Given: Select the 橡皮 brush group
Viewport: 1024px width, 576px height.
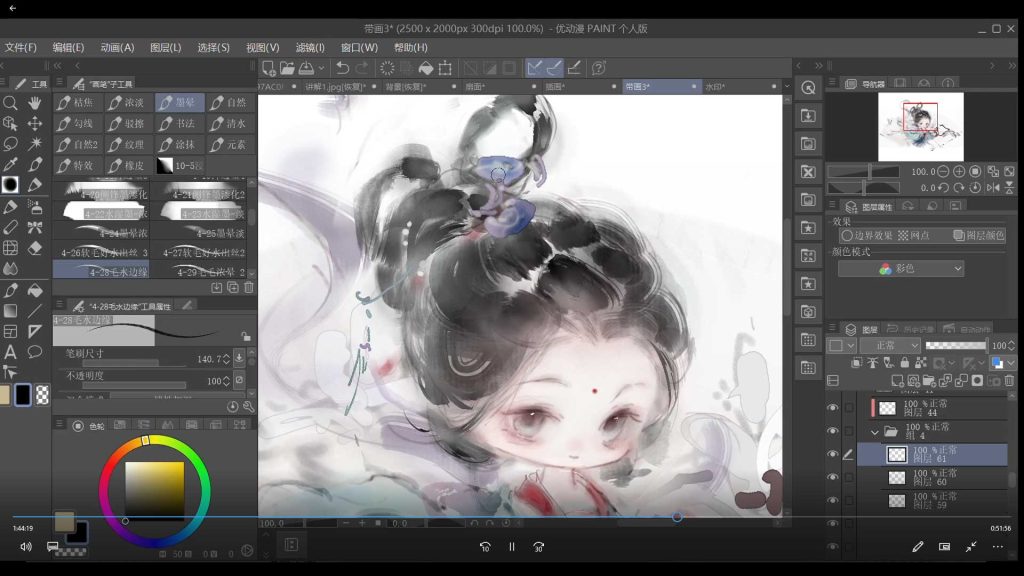Looking at the screenshot, I should tap(129, 165).
